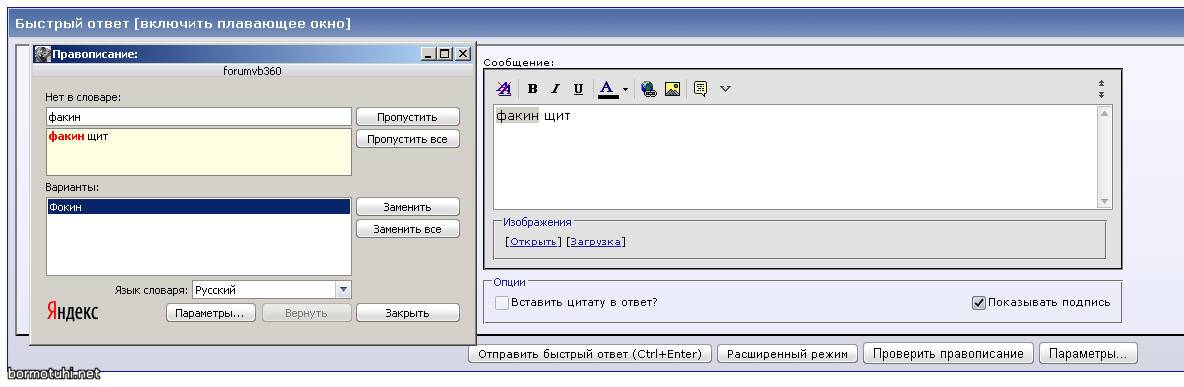Image resolution: width=1184 pixels, height=387 pixels.
Task: Click the Заменить button
Action: 408,207
